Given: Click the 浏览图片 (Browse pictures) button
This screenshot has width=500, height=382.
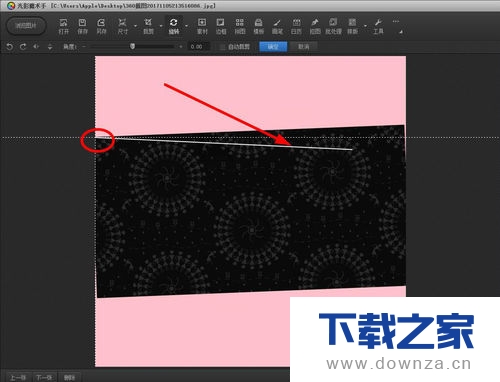Looking at the screenshot, I should tap(26, 26).
